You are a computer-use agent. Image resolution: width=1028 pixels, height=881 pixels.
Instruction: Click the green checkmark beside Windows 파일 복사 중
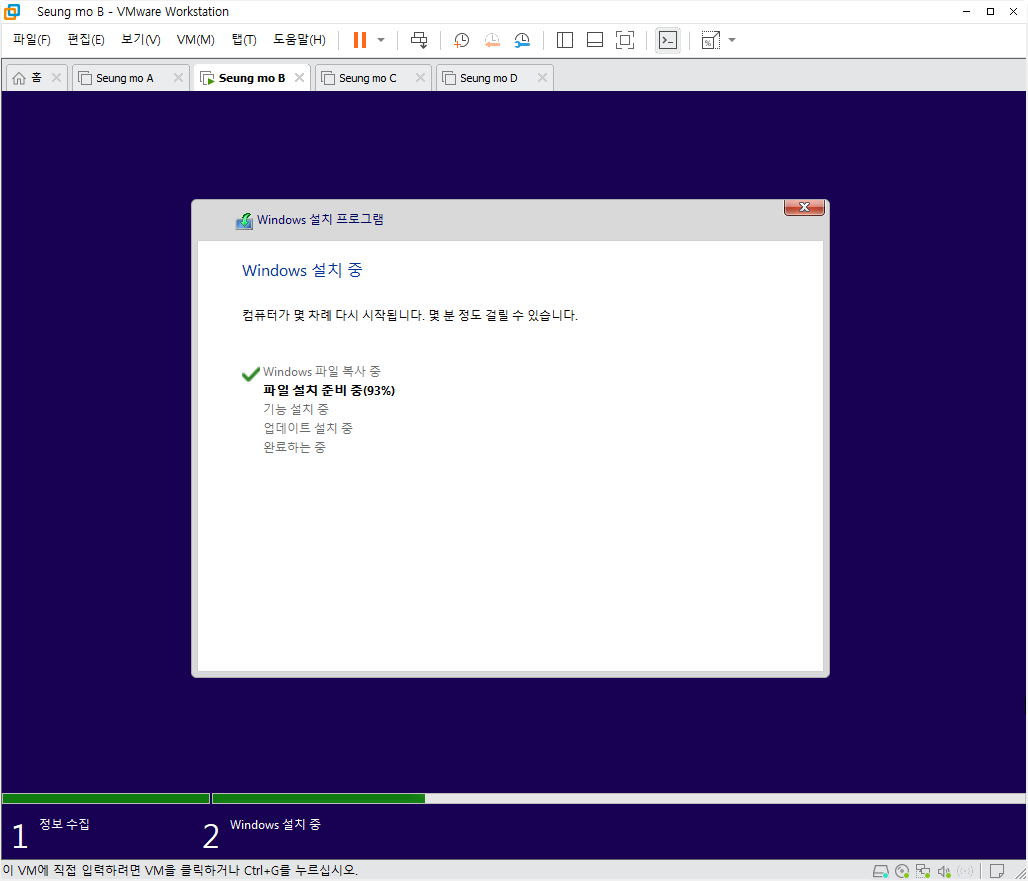pyautogui.click(x=250, y=374)
